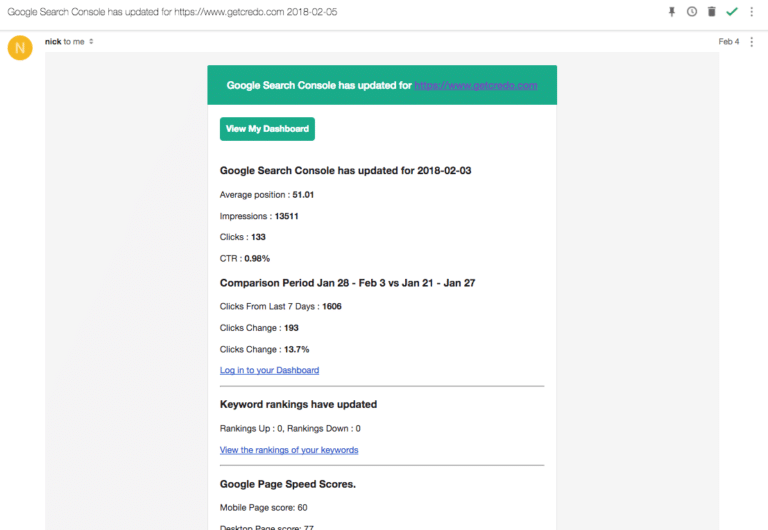Open the message options menu beside Feb 4
This screenshot has width=768, height=530.
(x=752, y=41)
